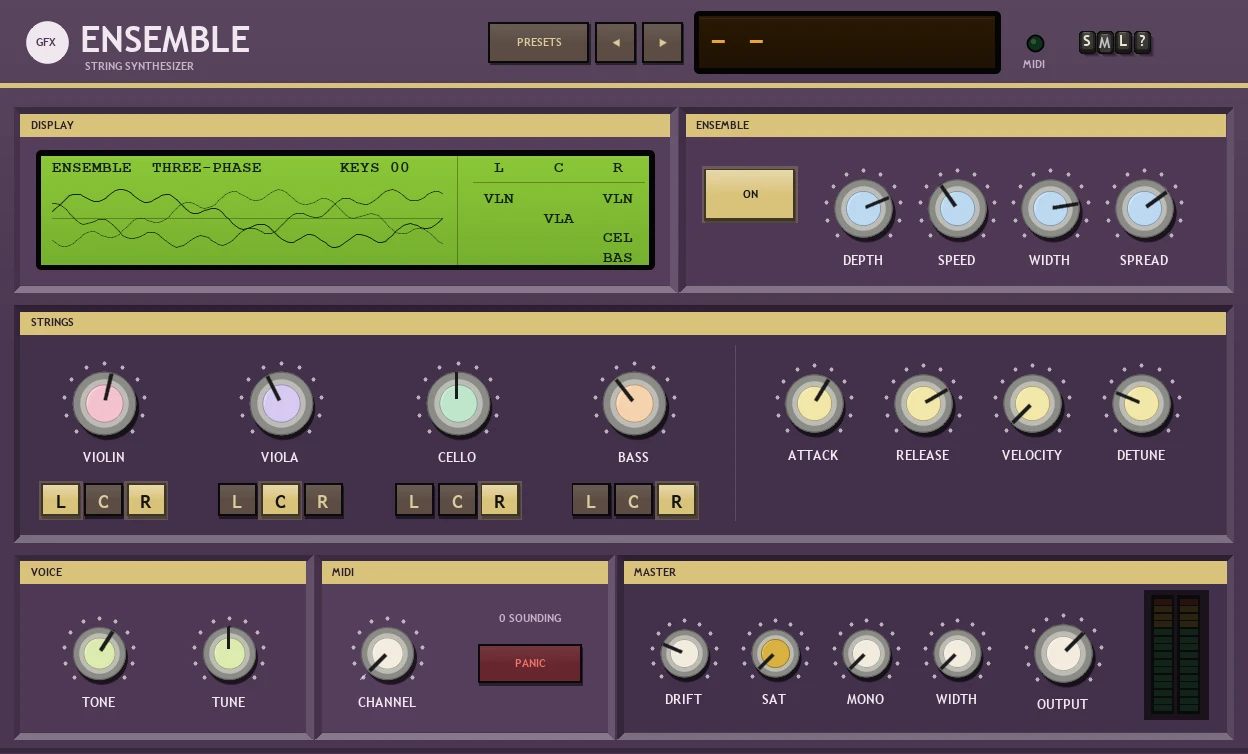Click the master WIDTH knob

click(x=956, y=654)
